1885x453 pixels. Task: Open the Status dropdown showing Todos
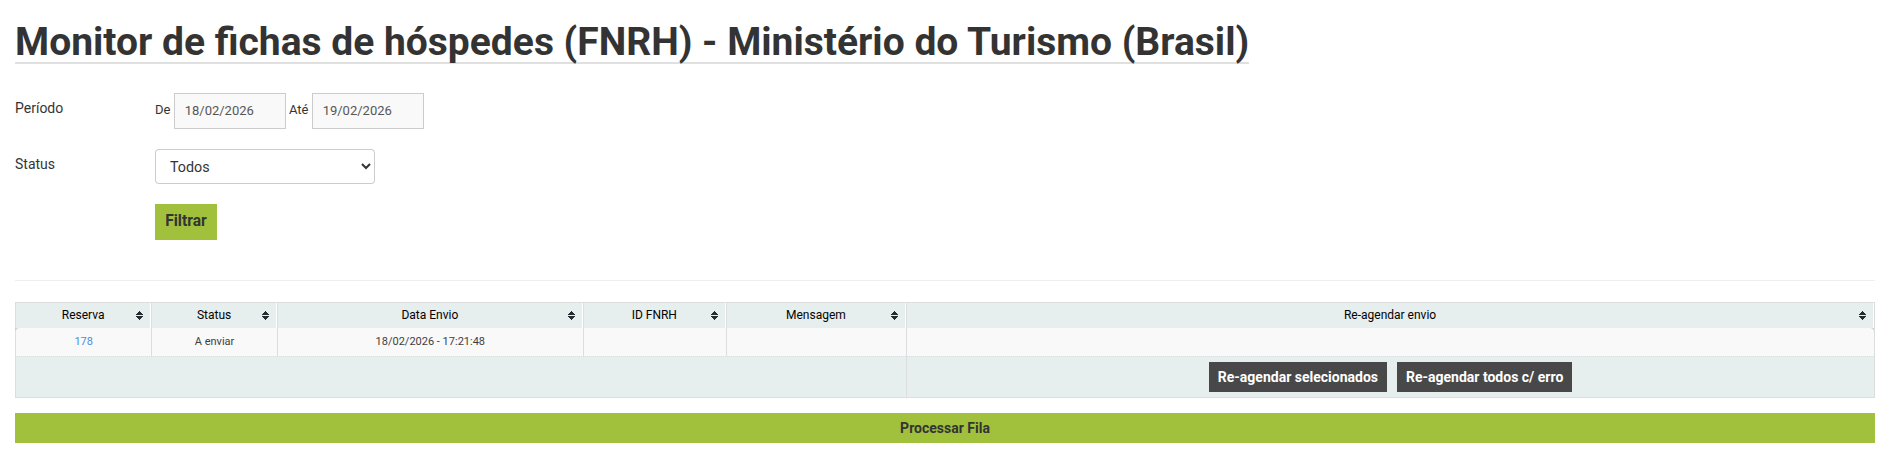click(x=265, y=167)
